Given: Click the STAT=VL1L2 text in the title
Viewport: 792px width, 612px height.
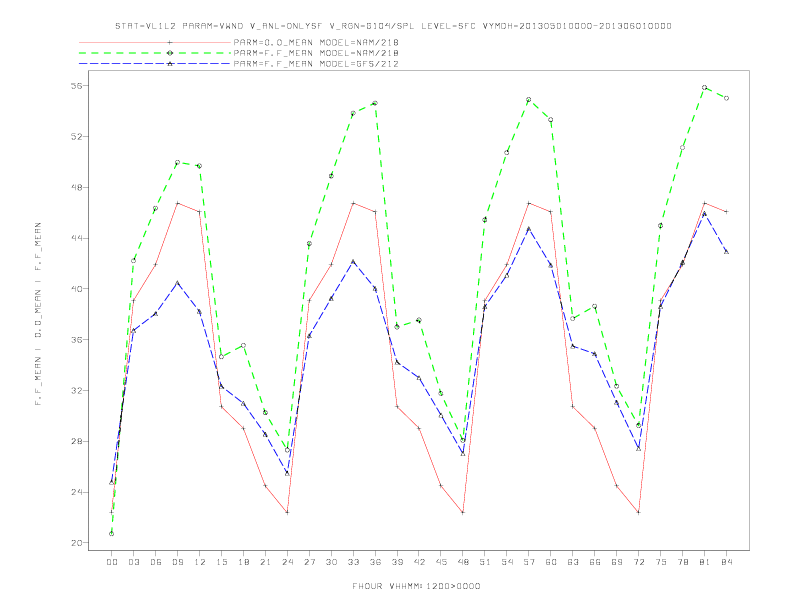Looking at the screenshot, I should [146, 26].
